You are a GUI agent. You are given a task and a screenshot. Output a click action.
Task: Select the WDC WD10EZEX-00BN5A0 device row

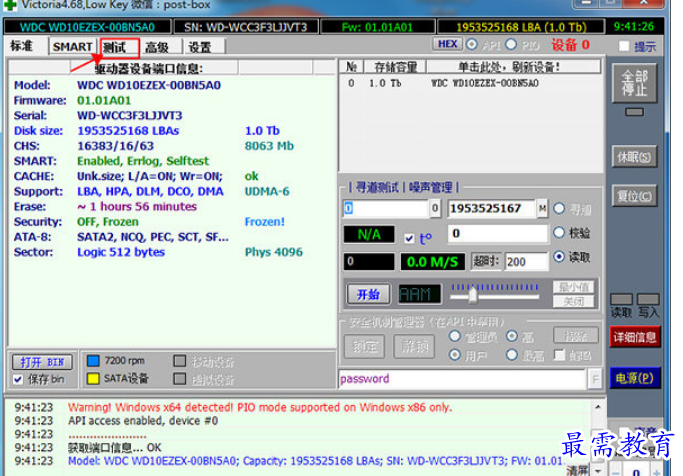[470, 83]
